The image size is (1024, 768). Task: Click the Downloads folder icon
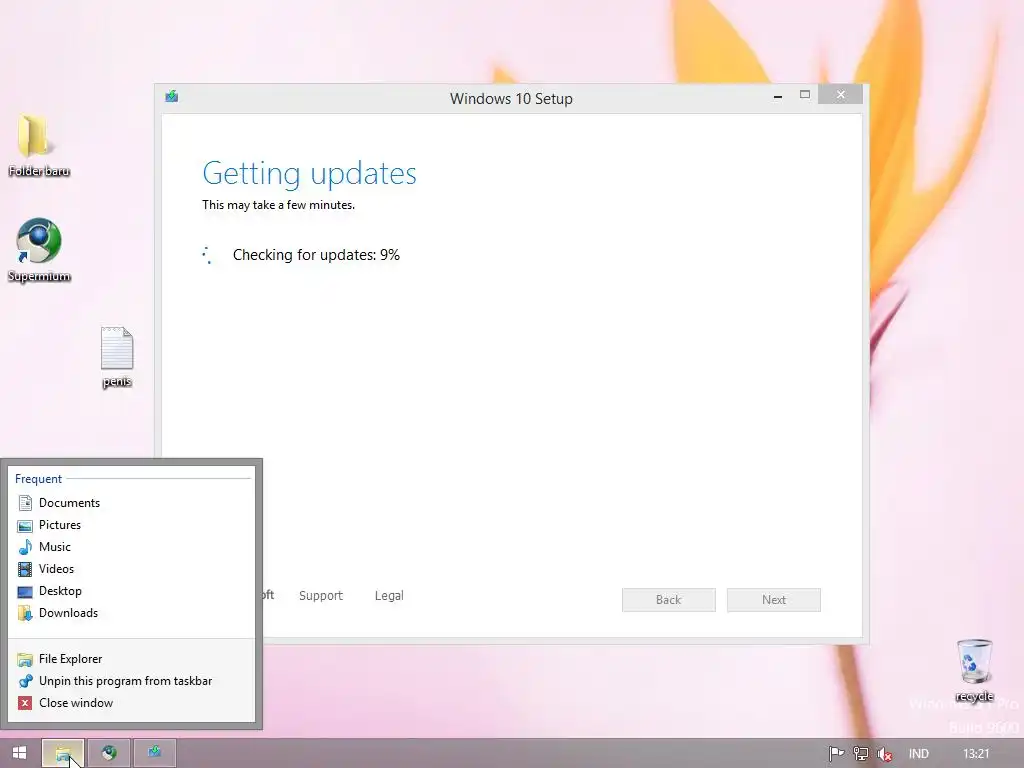coord(25,613)
